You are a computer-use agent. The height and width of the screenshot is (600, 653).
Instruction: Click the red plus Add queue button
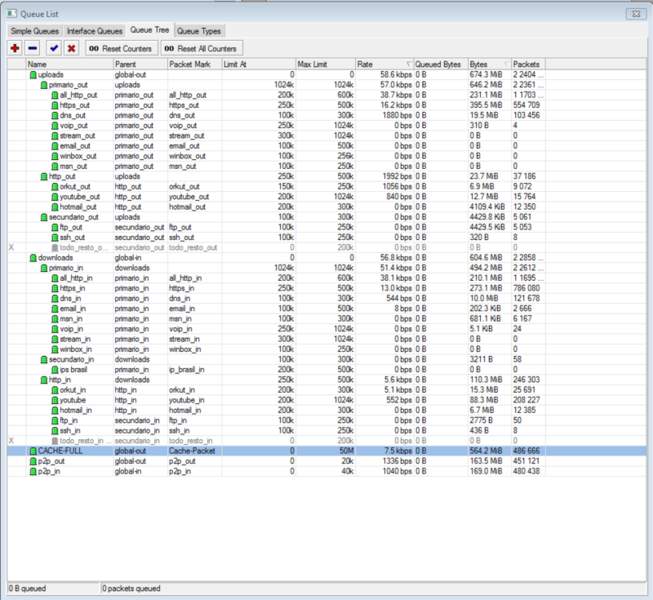15,48
